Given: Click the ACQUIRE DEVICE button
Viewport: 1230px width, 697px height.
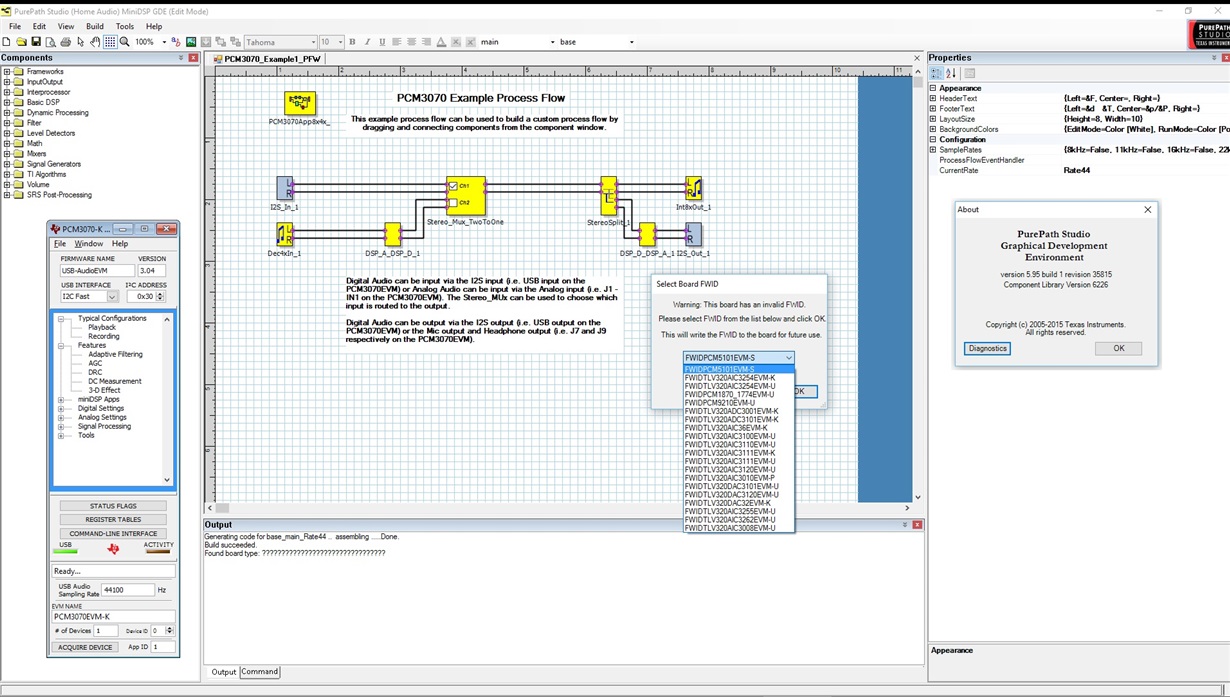Looking at the screenshot, I should pyautogui.click(x=86, y=647).
